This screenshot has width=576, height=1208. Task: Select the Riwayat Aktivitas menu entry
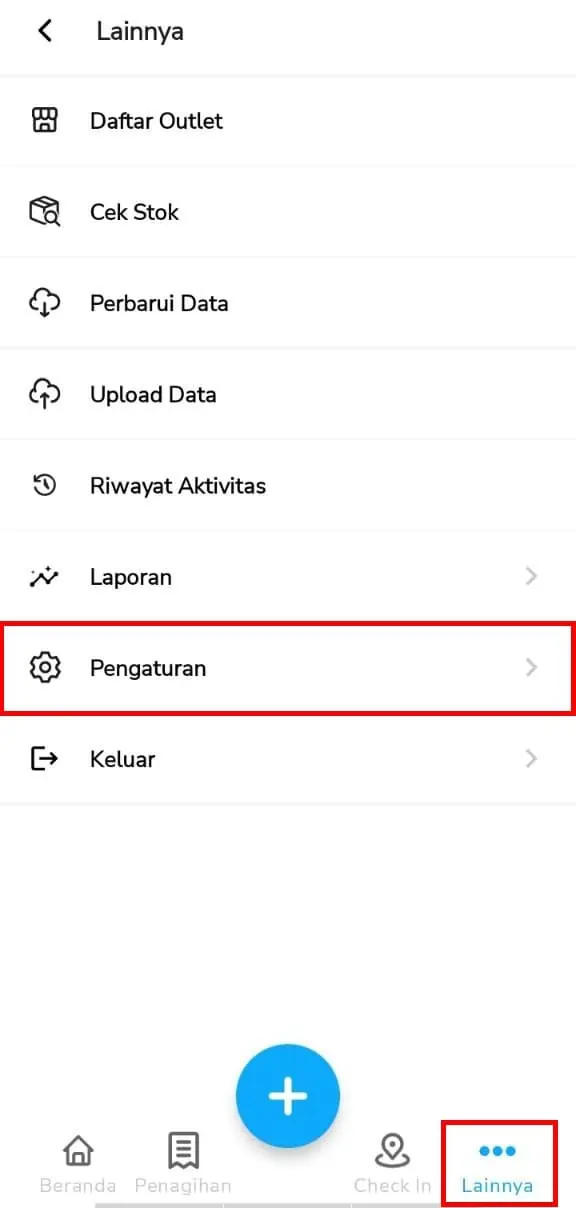point(288,486)
